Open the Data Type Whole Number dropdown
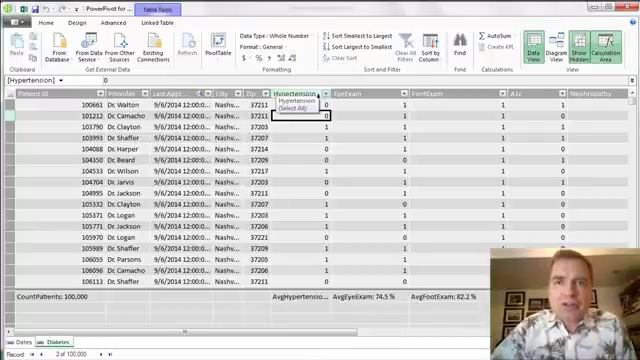640x360 pixels. point(276,36)
